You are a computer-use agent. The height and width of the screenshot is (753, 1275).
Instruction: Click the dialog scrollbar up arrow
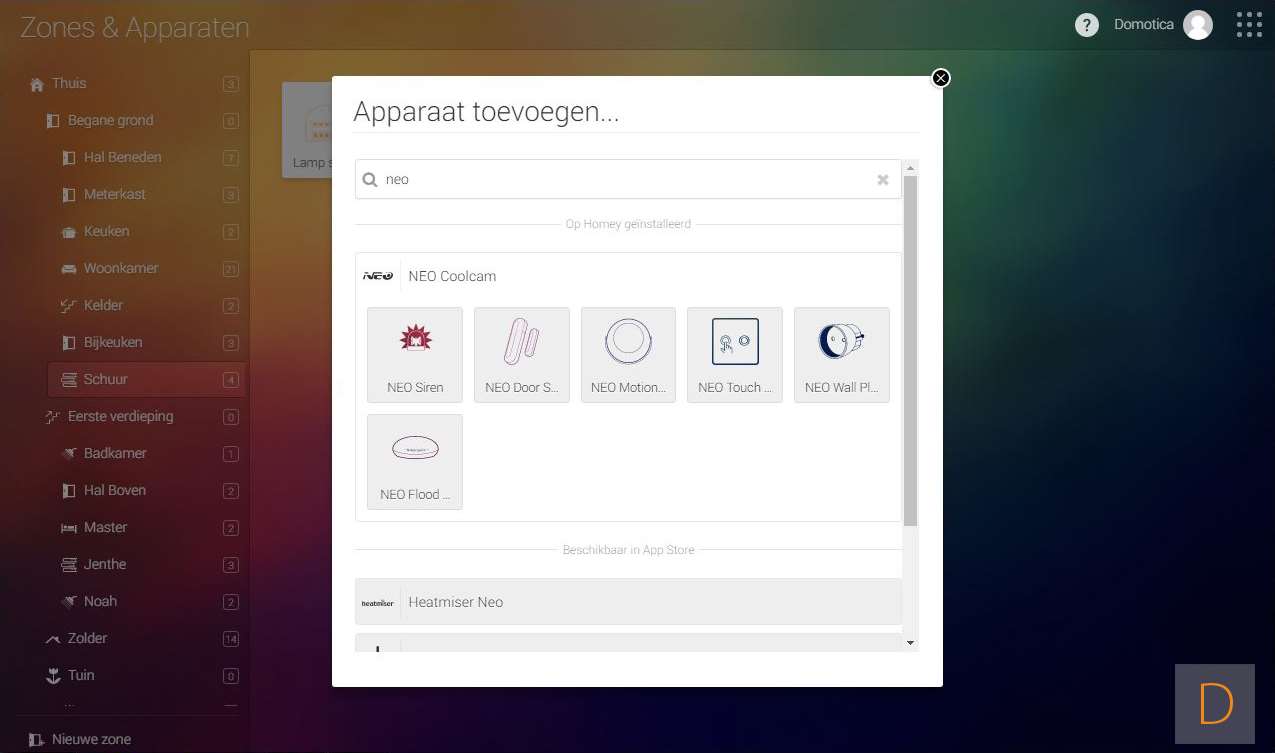(910, 167)
